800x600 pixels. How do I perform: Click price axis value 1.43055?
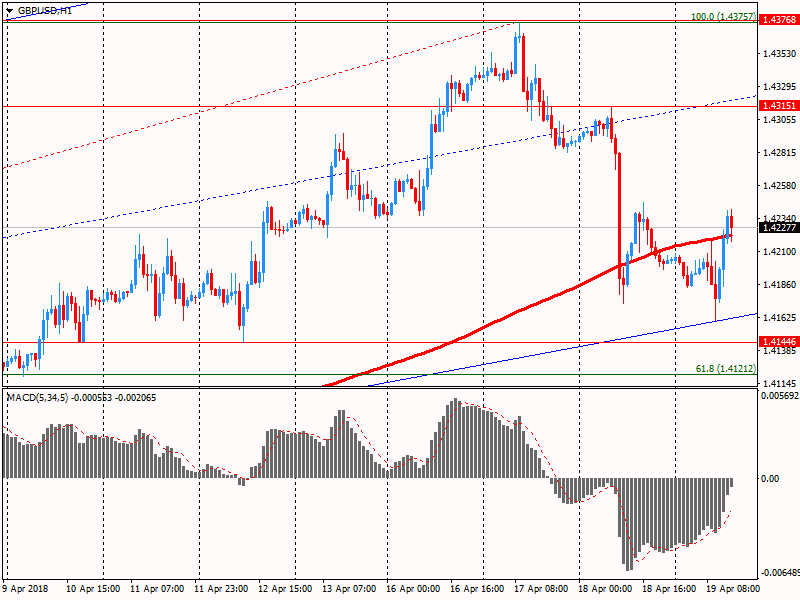[x=779, y=119]
